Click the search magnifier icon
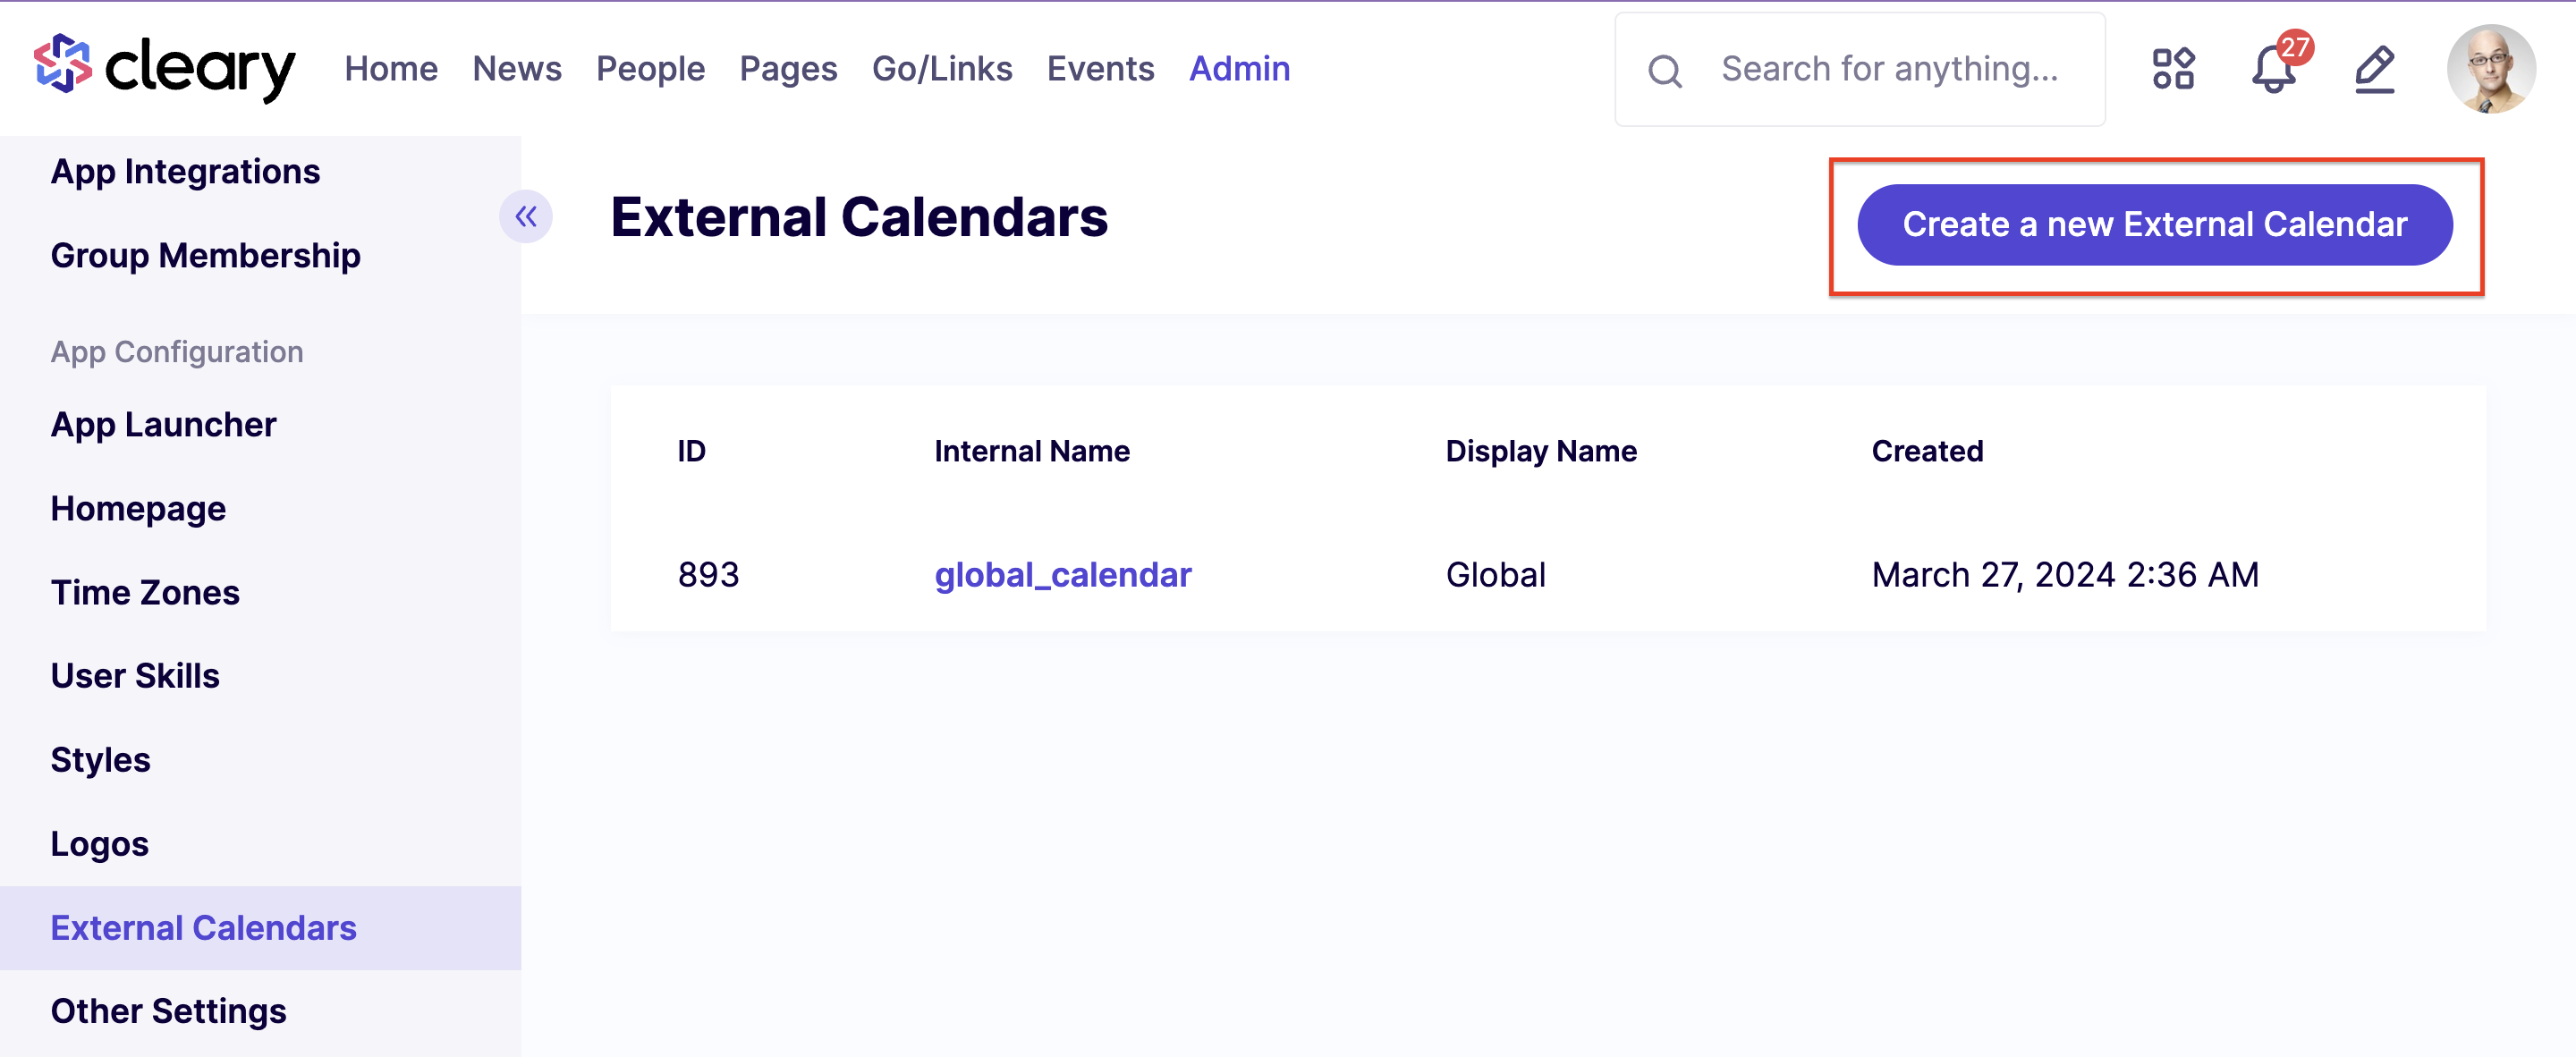This screenshot has height=1057, width=2576. coord(1665,70)
